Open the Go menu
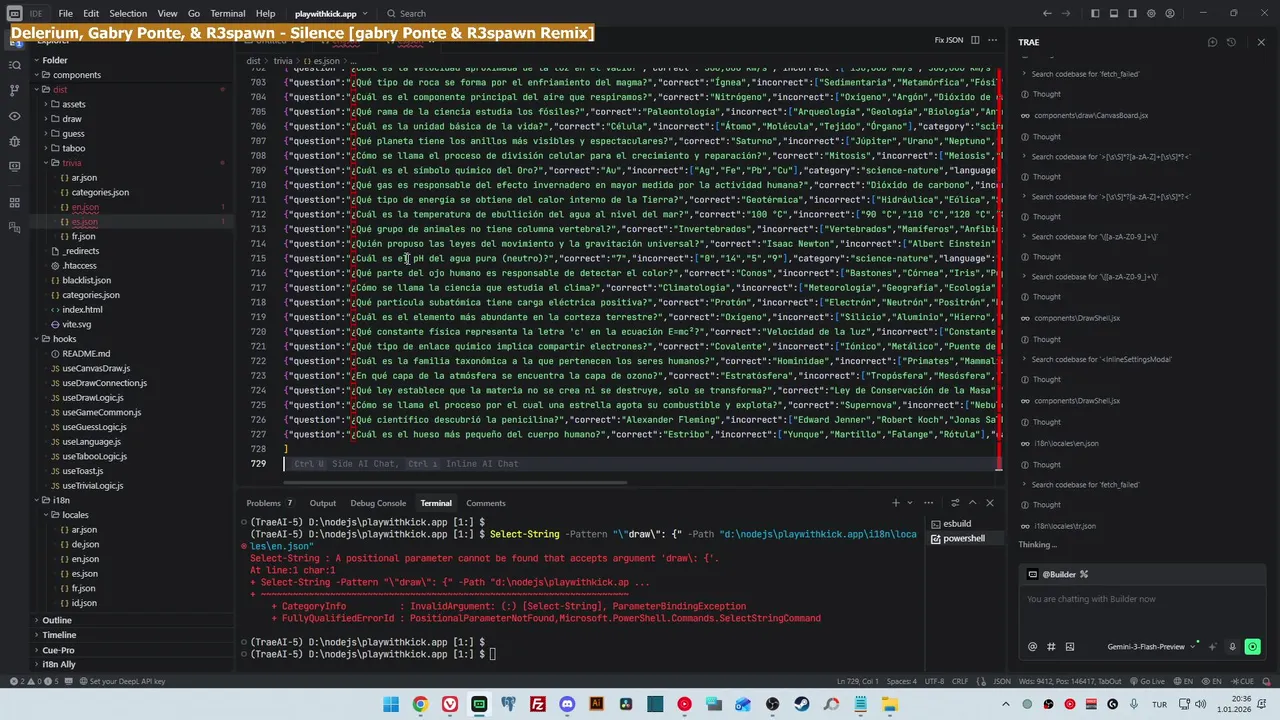1280x720 pixels. (194, 13)
